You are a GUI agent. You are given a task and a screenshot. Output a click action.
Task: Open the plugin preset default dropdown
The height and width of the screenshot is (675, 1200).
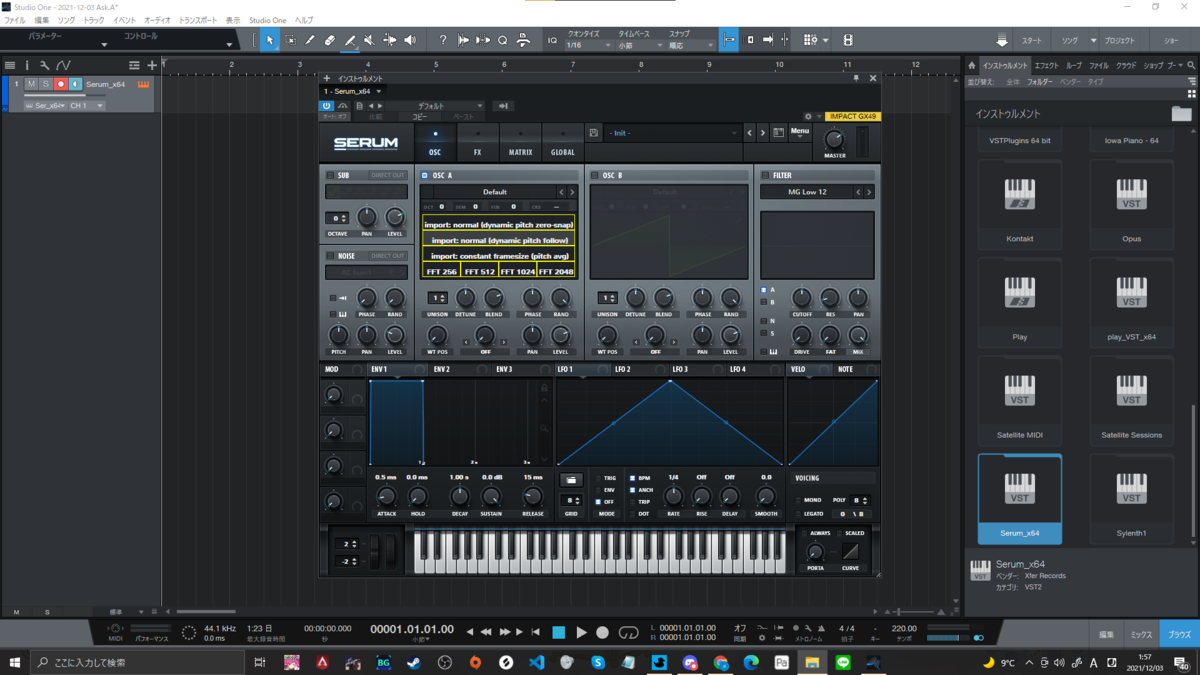(x=436, y=106)
